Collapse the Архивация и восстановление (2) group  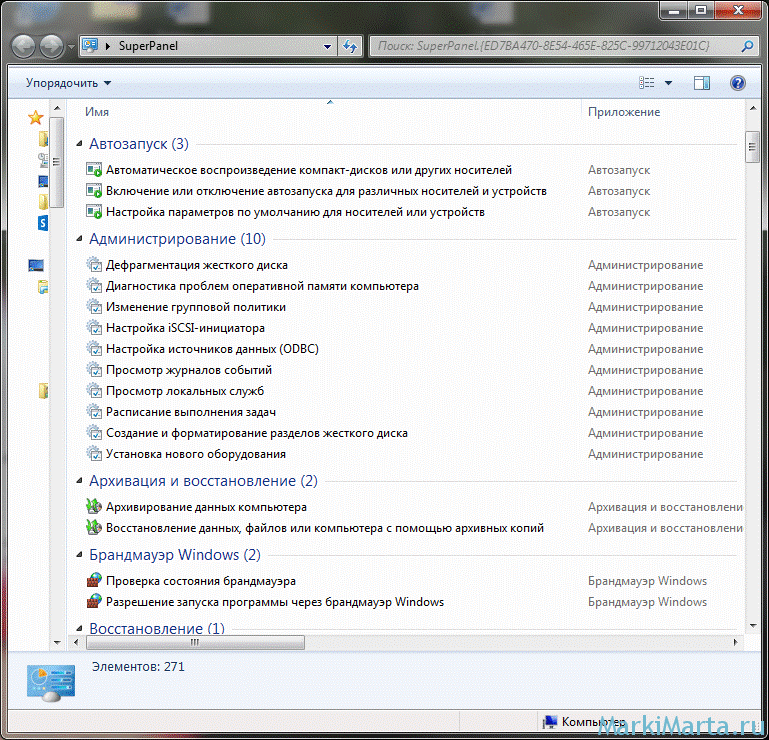79,481
